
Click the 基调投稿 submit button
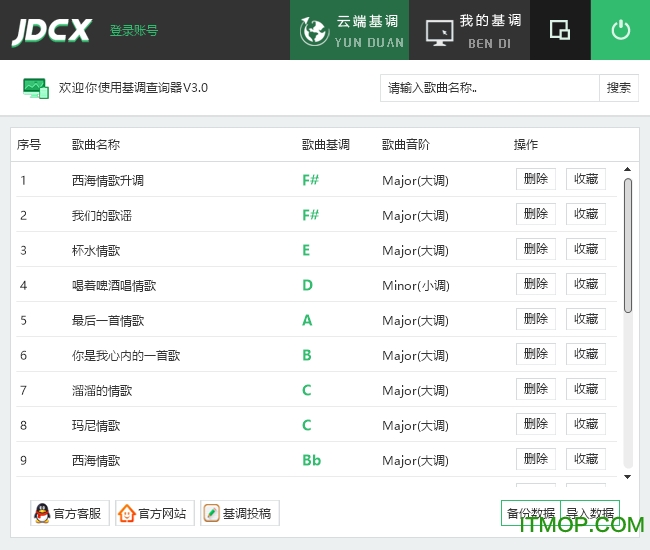point(240,513)
